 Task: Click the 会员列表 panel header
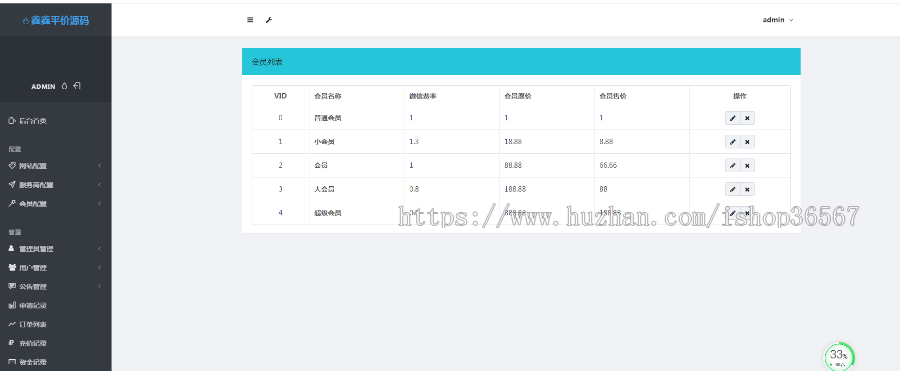pyautogui.click(x=521, y=61)
